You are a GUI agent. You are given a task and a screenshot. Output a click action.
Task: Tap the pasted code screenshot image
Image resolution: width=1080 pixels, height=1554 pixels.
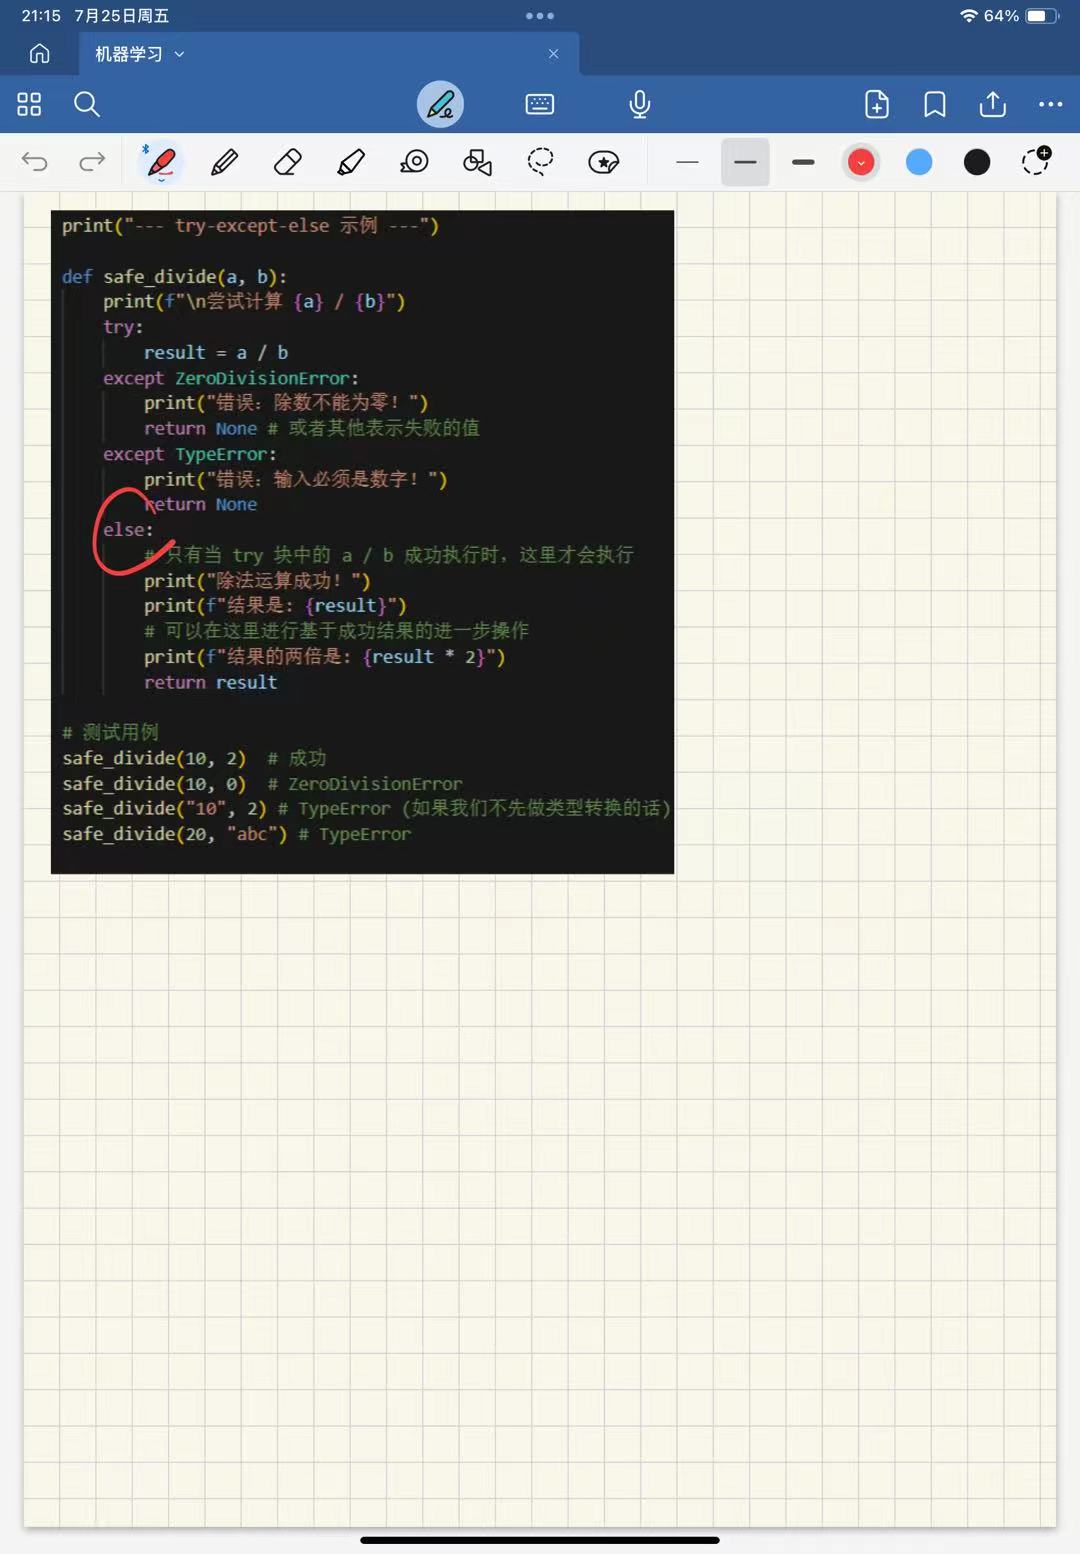362,541
